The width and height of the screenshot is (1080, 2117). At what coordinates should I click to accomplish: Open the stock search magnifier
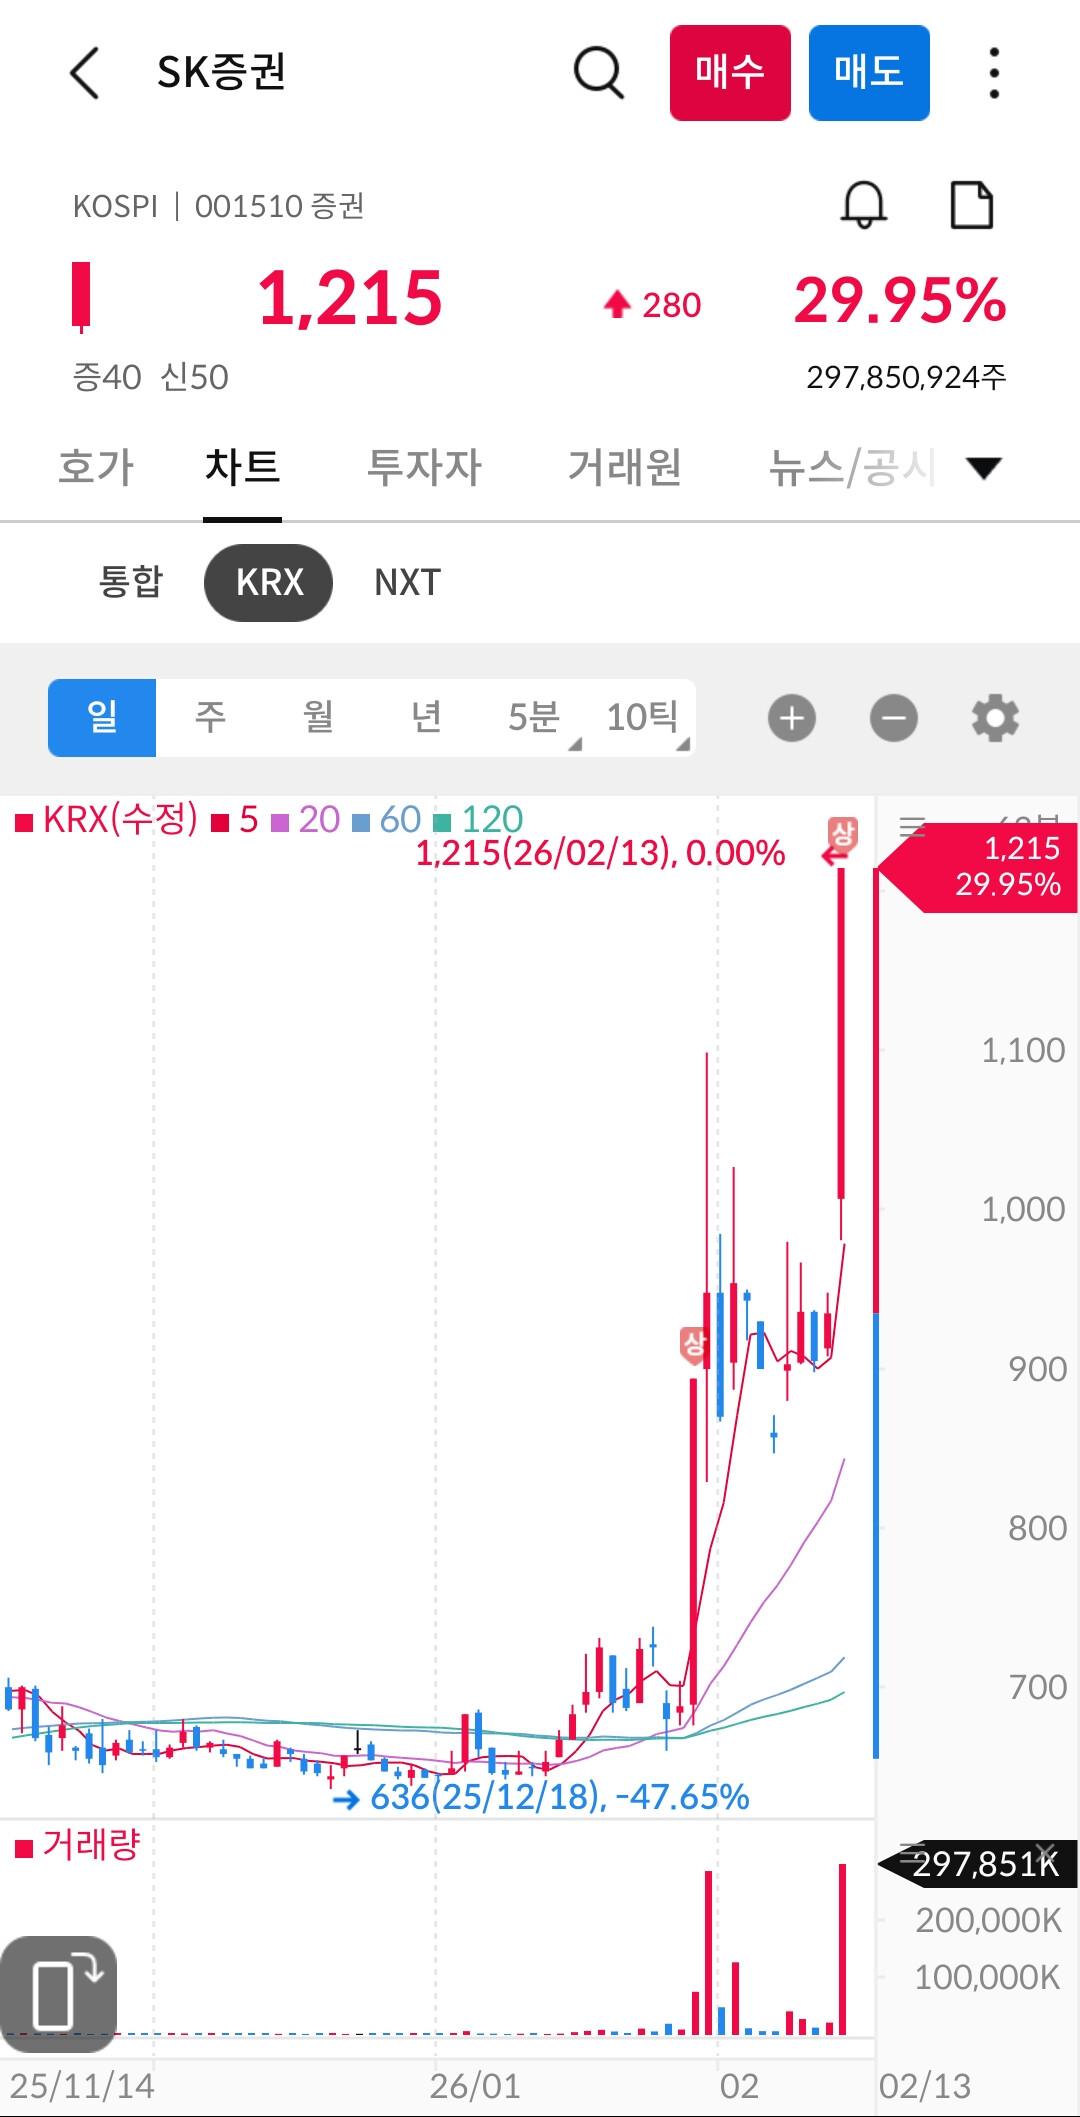(598, 73)
